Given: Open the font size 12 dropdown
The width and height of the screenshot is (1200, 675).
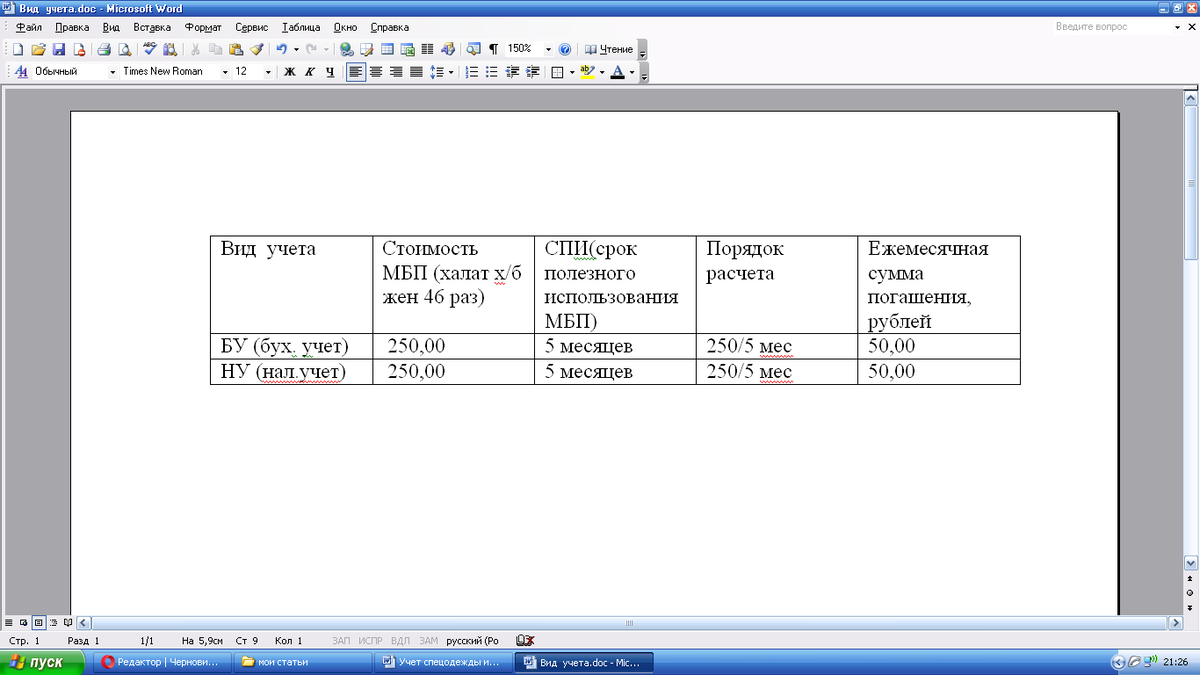Looking at the screenshot, I should 268,72.
